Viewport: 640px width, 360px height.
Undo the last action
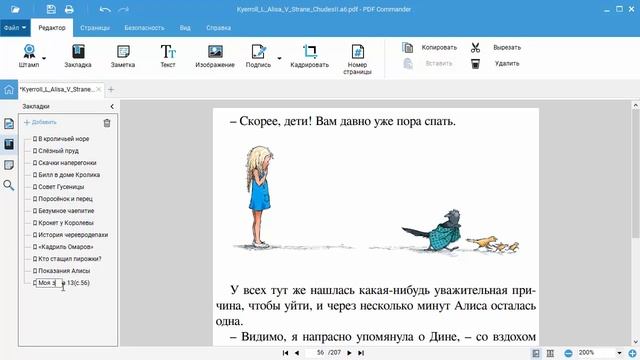pyautogui.click(x=105, y=9)
